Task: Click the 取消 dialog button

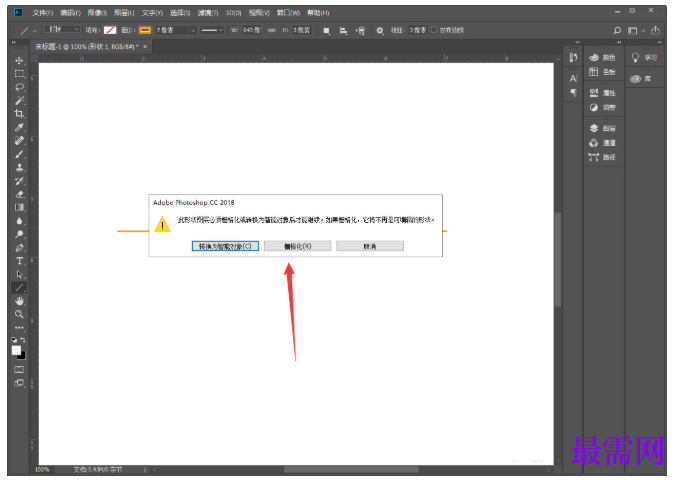Action: (x=370, y=246)
